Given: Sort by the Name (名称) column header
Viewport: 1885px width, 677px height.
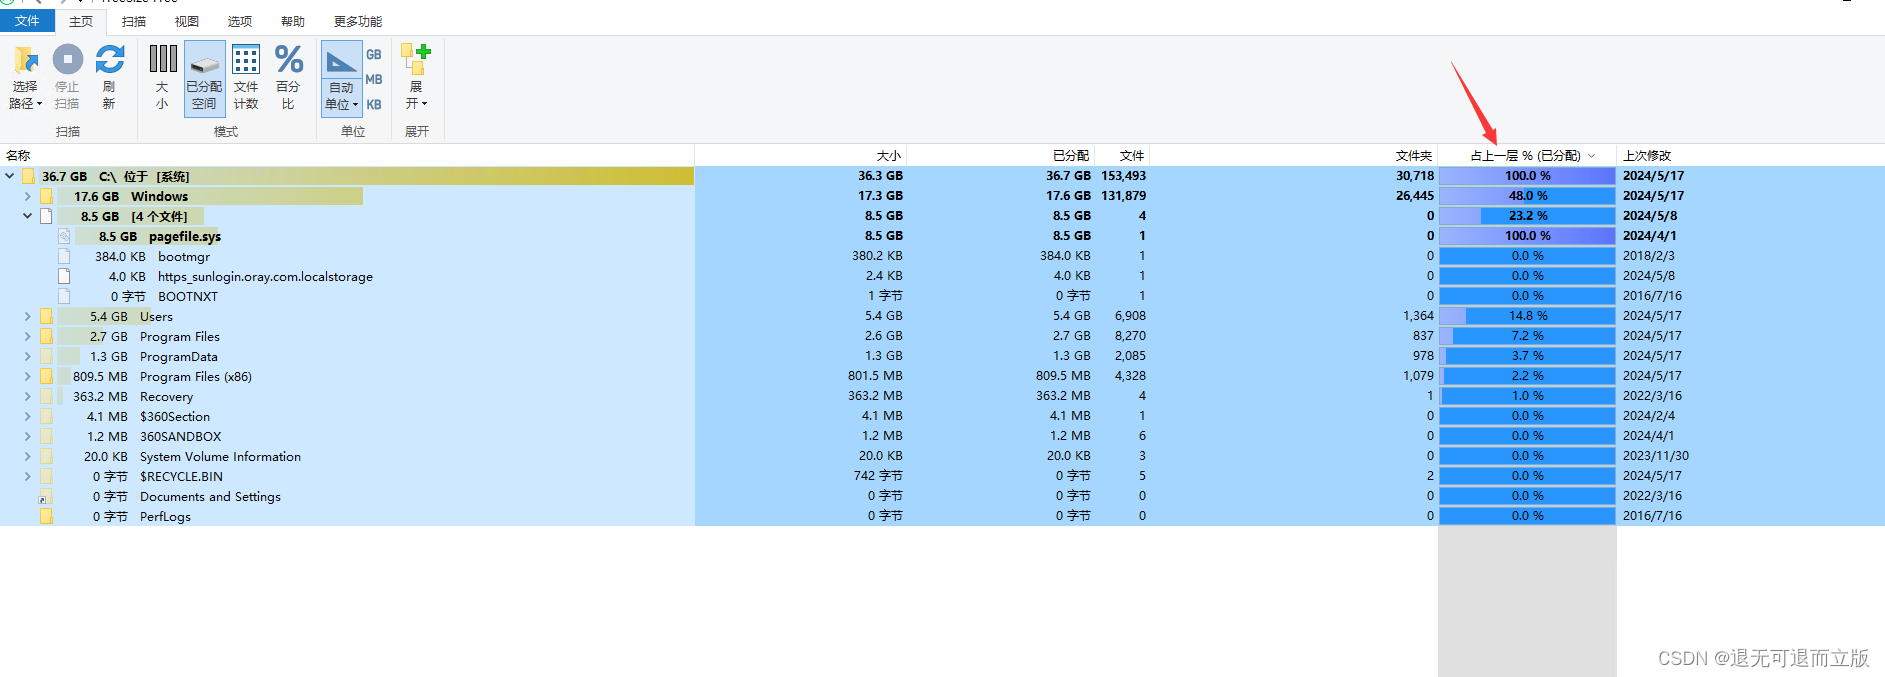Looking at the screenshot, I should point(347,155).
